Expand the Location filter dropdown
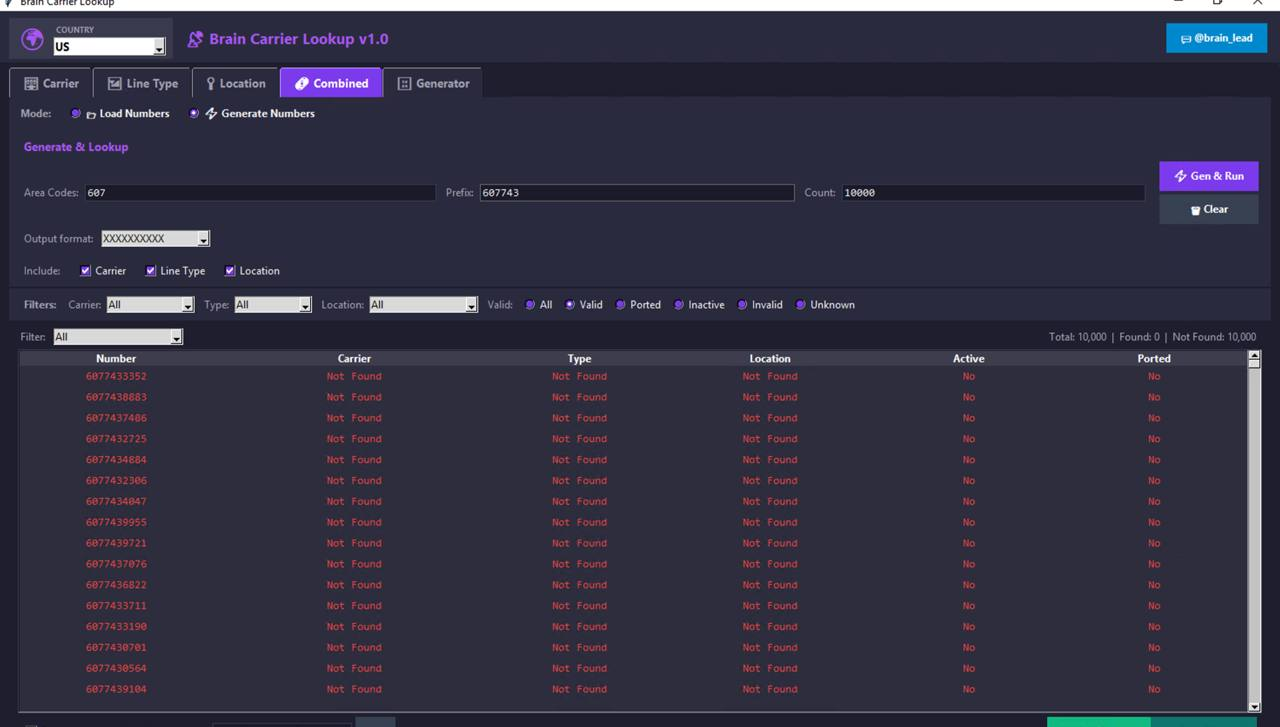This screenshot has height=727, width=1280. coord(424,305)
